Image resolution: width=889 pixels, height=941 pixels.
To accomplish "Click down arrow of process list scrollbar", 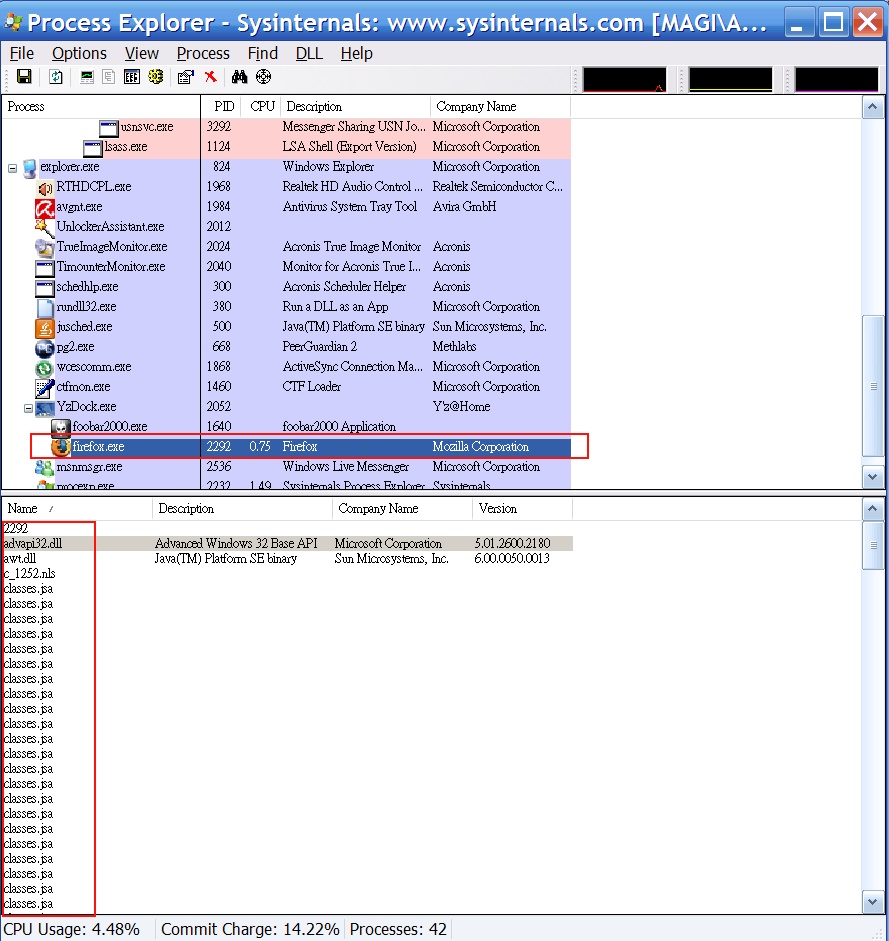I will coord(873,477).
